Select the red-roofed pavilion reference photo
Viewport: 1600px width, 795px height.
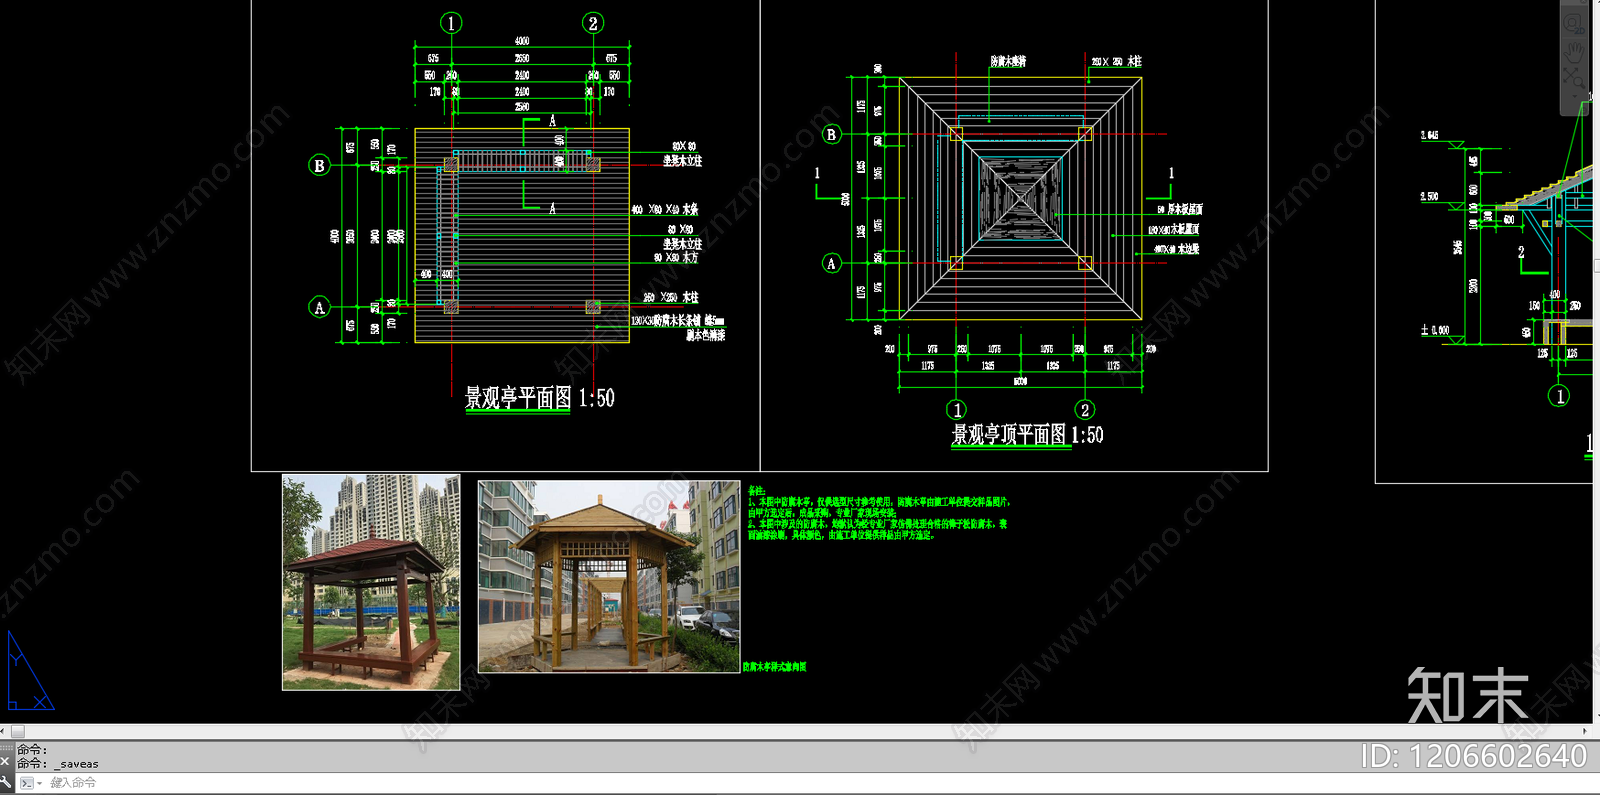[371, 582]
